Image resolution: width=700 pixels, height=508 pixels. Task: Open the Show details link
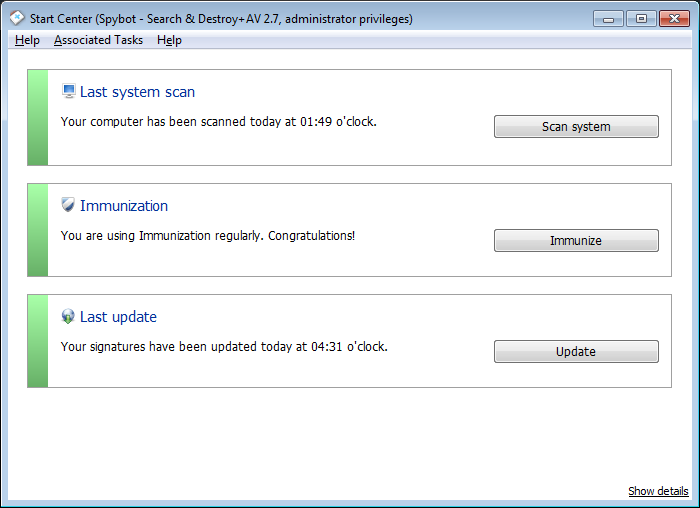tap(658, 491)
